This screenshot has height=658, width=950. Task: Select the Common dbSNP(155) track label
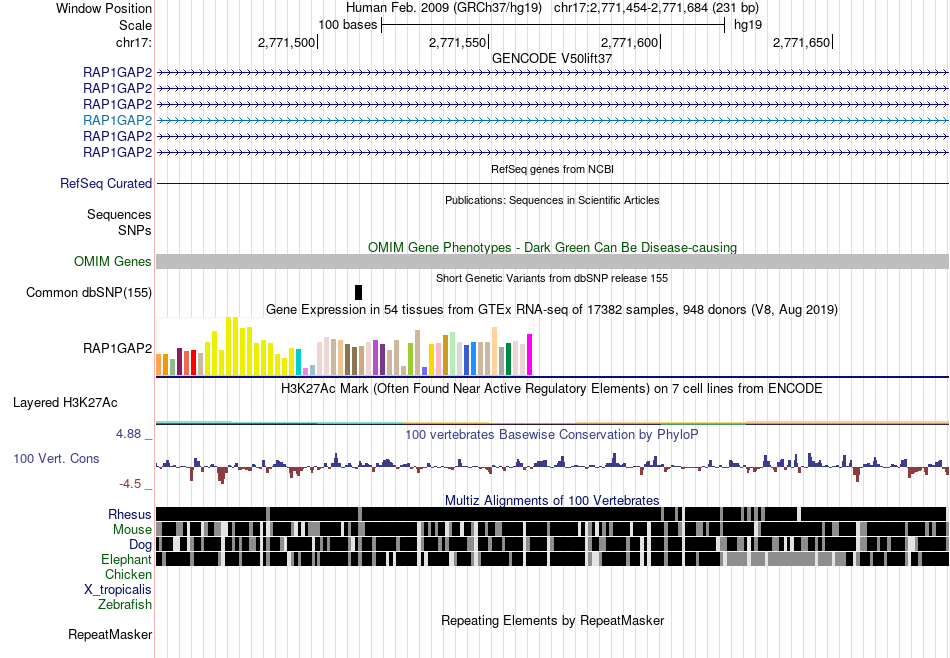coord(89,293)
